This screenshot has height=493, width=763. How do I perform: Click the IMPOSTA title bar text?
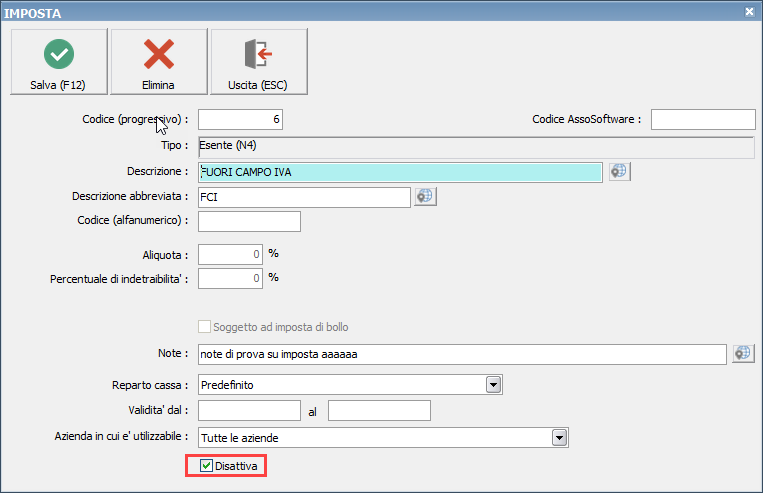pos(33,14)
